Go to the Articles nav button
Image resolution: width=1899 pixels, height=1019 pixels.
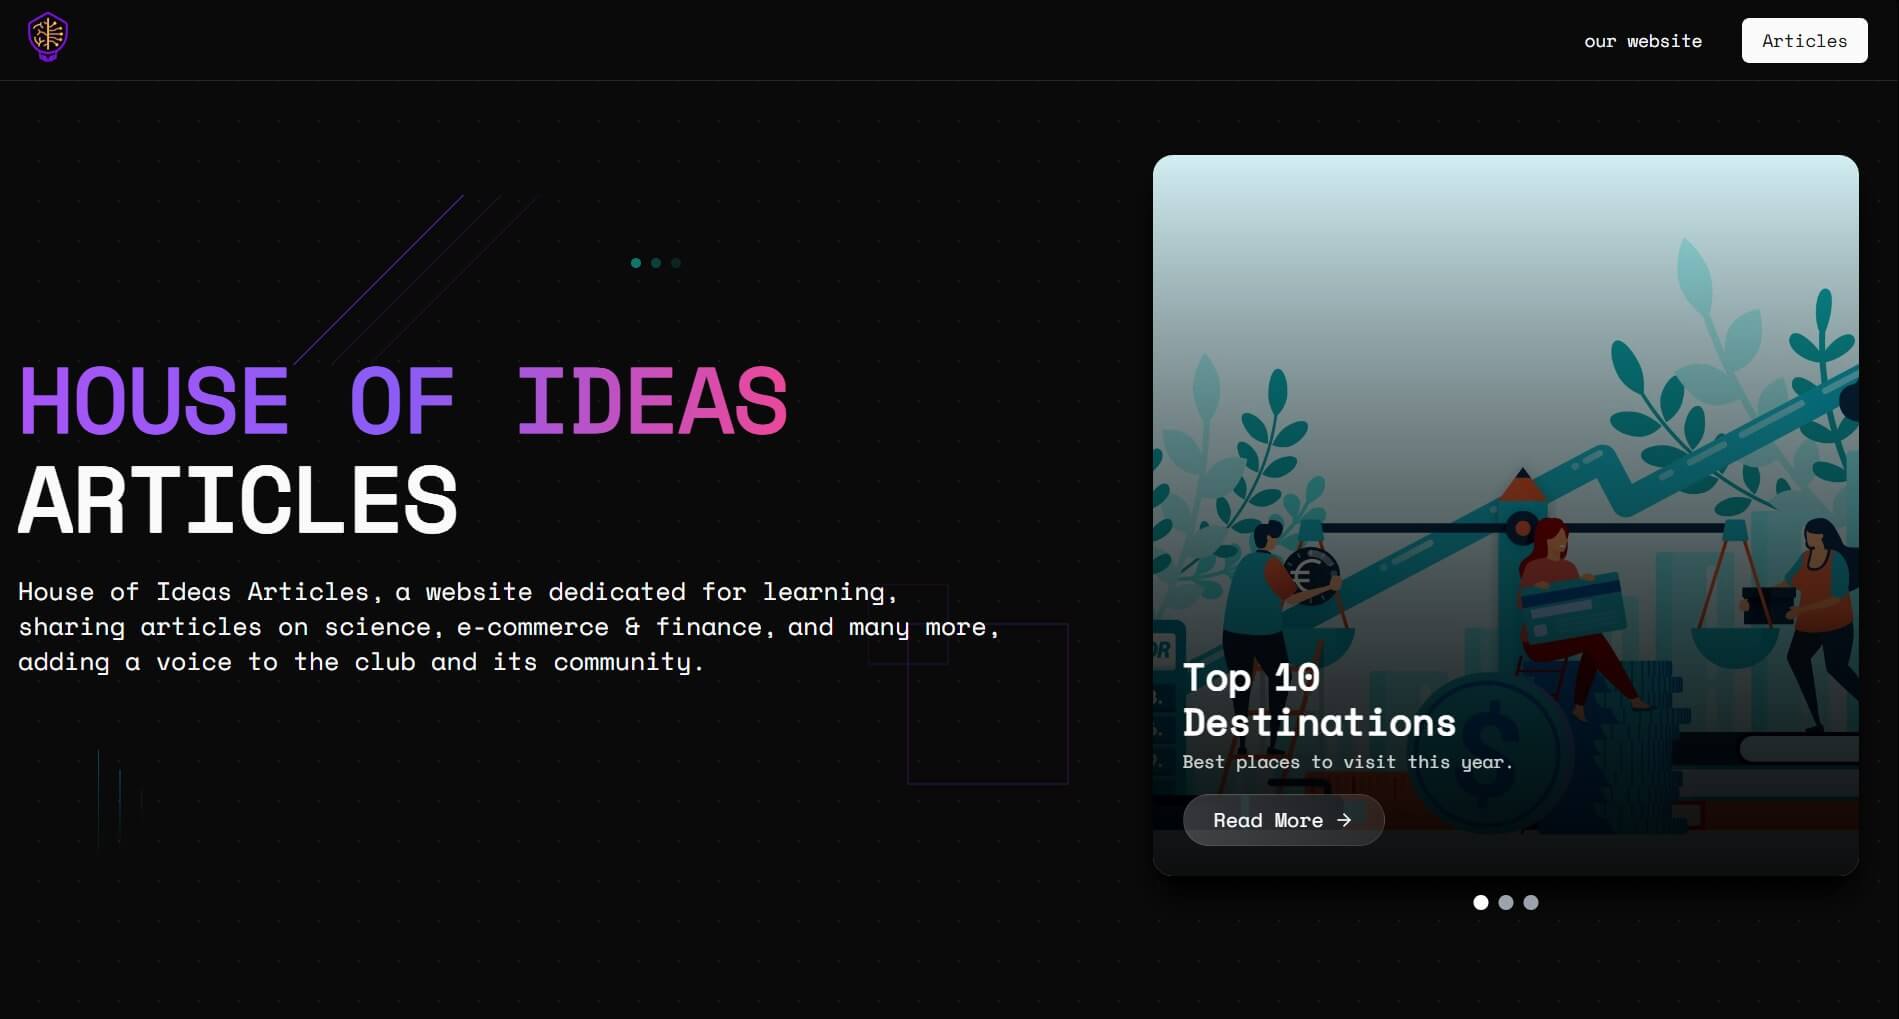click(x=1803, y=41)
